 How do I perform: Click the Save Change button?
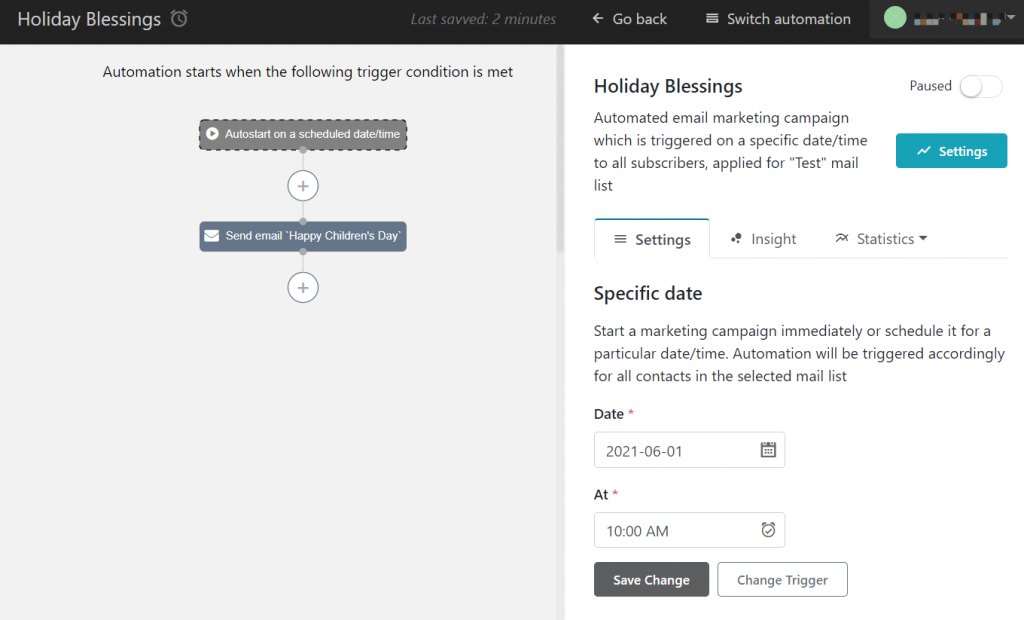click(x=651, y=579)
